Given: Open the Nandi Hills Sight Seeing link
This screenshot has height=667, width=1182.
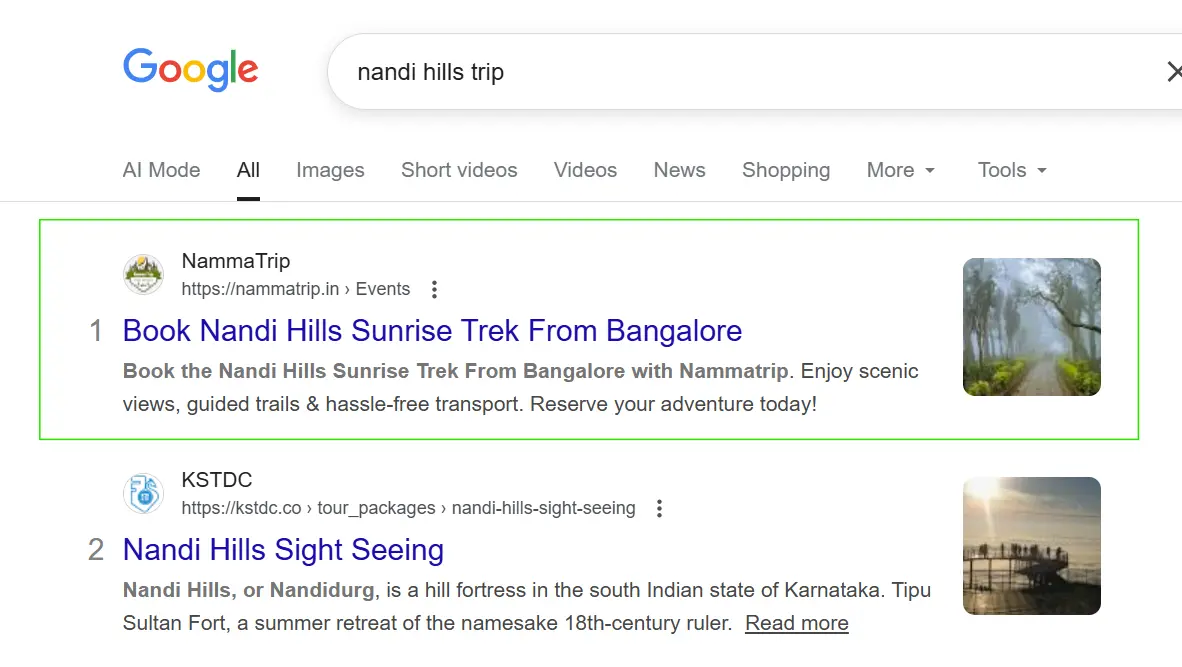Looking at the screenshot, I should tap(283, 550).
